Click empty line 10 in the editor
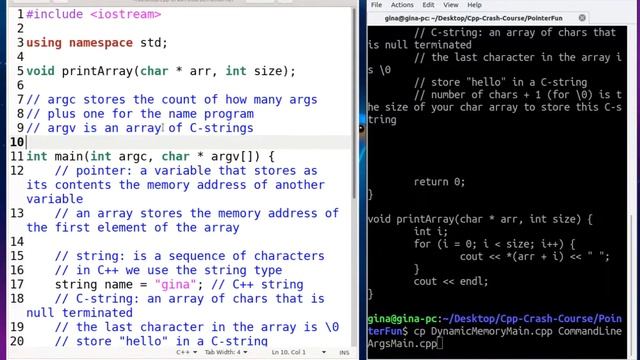This screenshot has width=640, height=360. tap(188, 142)
